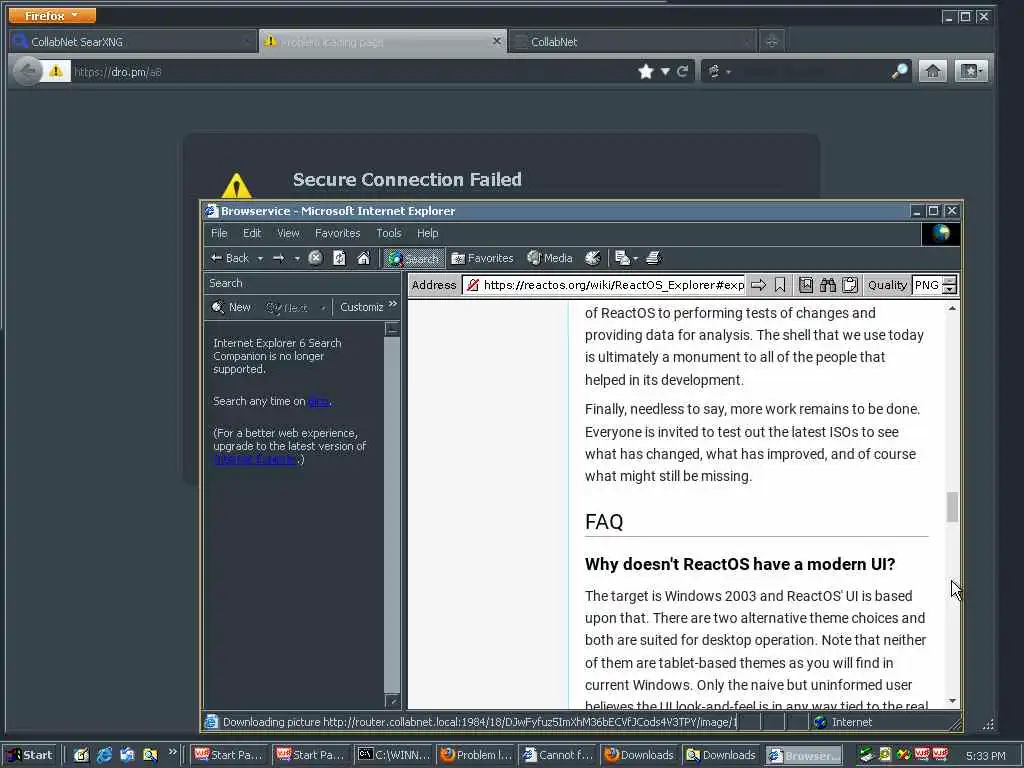The image size is (1024, 768).
Task: Go to the IE Home page icon
Action: click(x=364, y=258)
